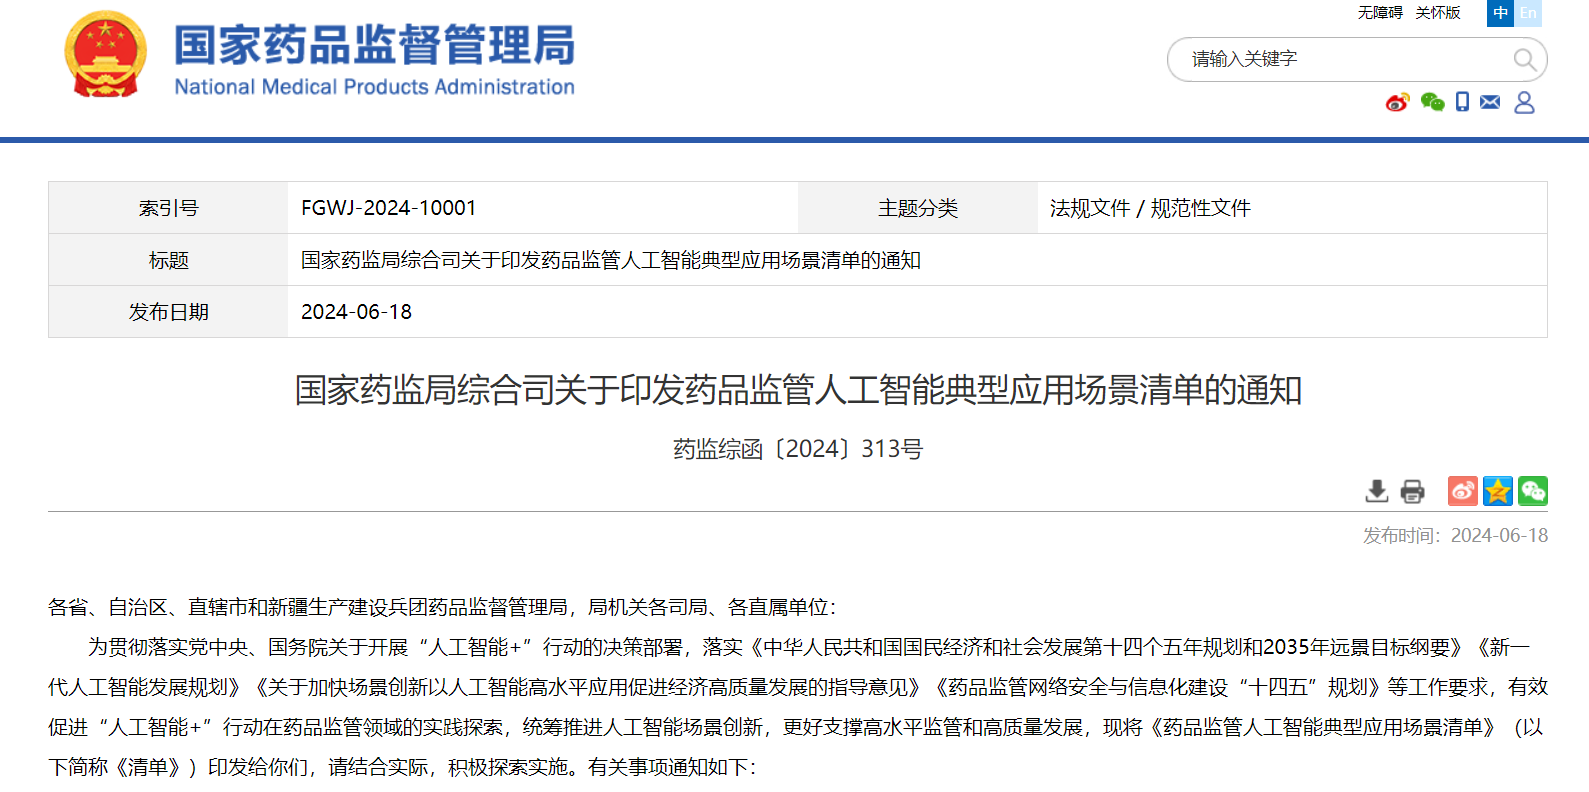Share article to Weibo with red button

tap(1462, 491)
